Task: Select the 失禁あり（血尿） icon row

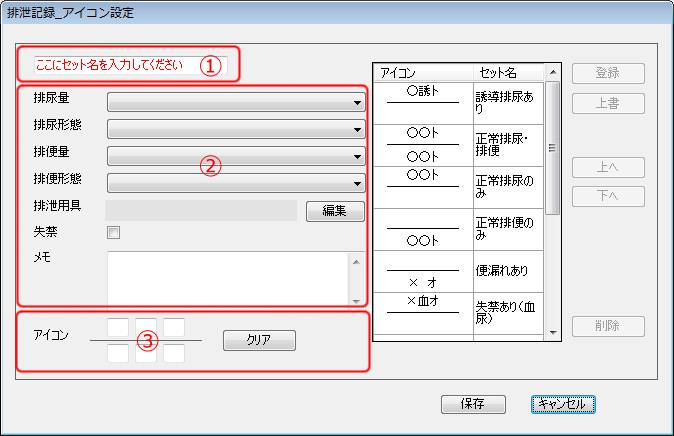Action: pyautogui.click(x=459, y=311)
